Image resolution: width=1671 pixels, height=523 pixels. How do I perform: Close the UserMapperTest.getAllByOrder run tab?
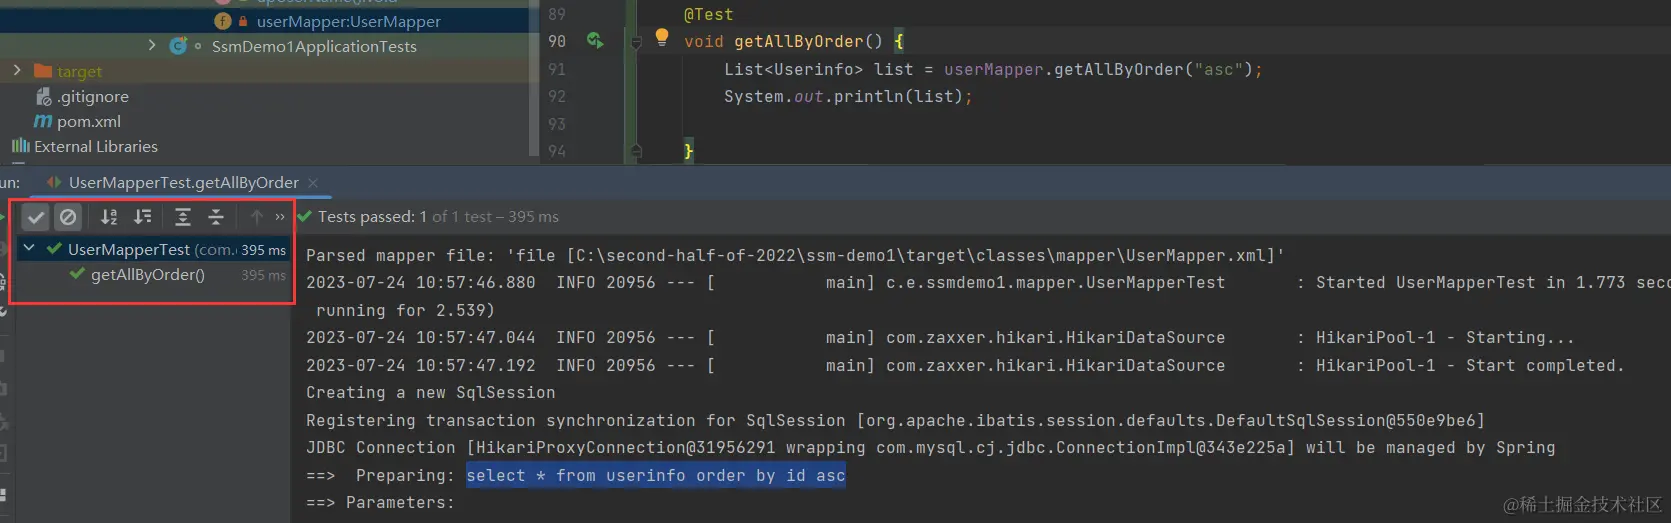[x=313, y=183]
